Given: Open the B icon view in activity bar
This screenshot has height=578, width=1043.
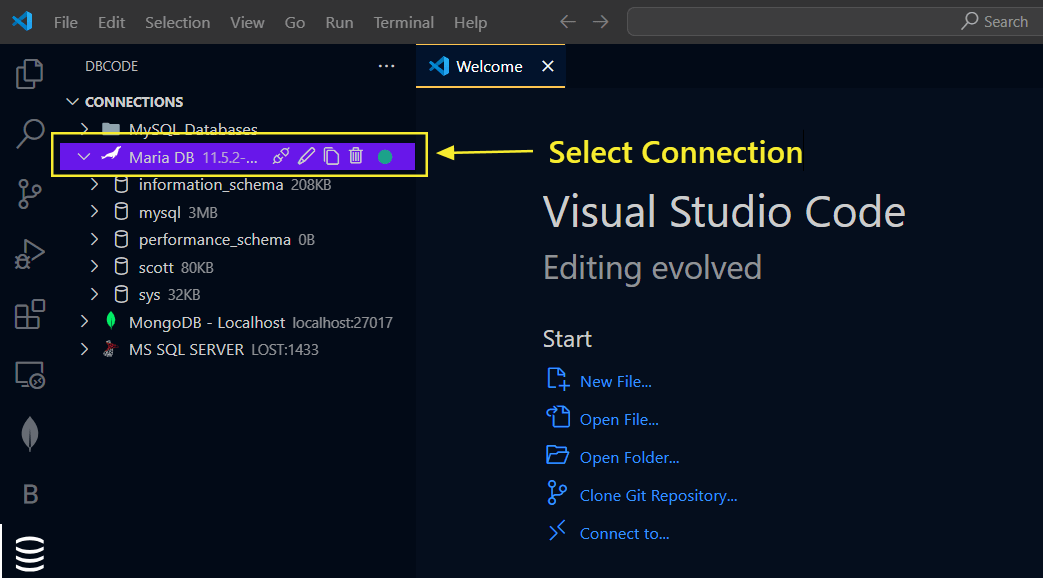Looking at the screenshot, I should coord(30,494).
